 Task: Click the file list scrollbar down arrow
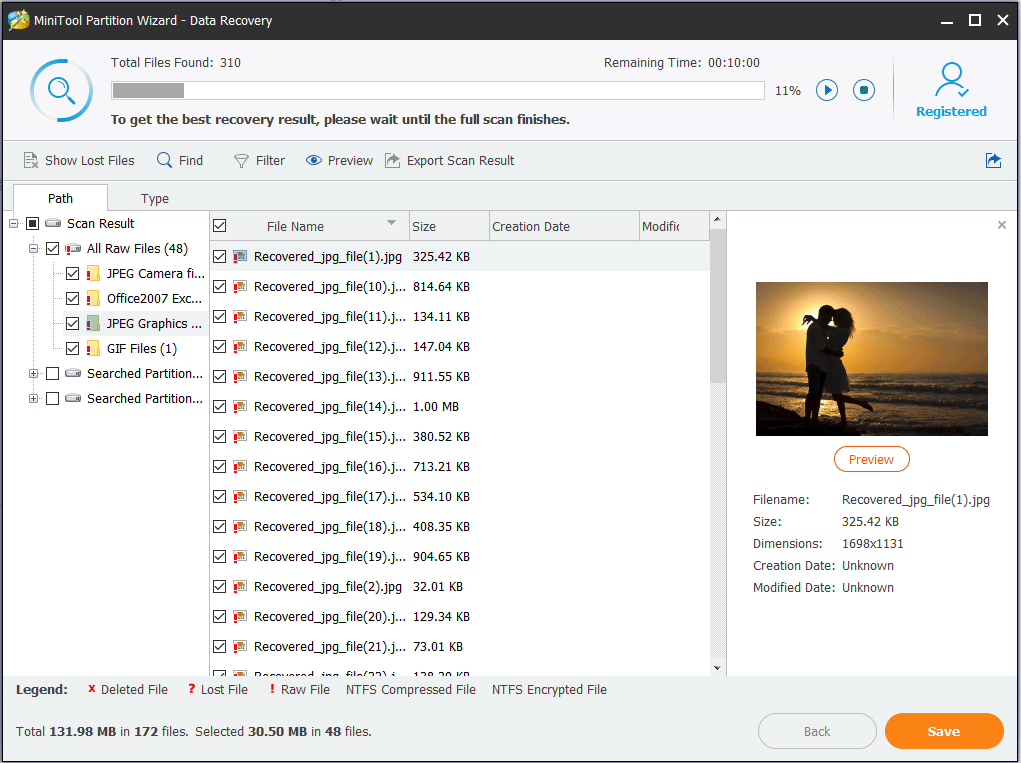[x=717, y=668]
